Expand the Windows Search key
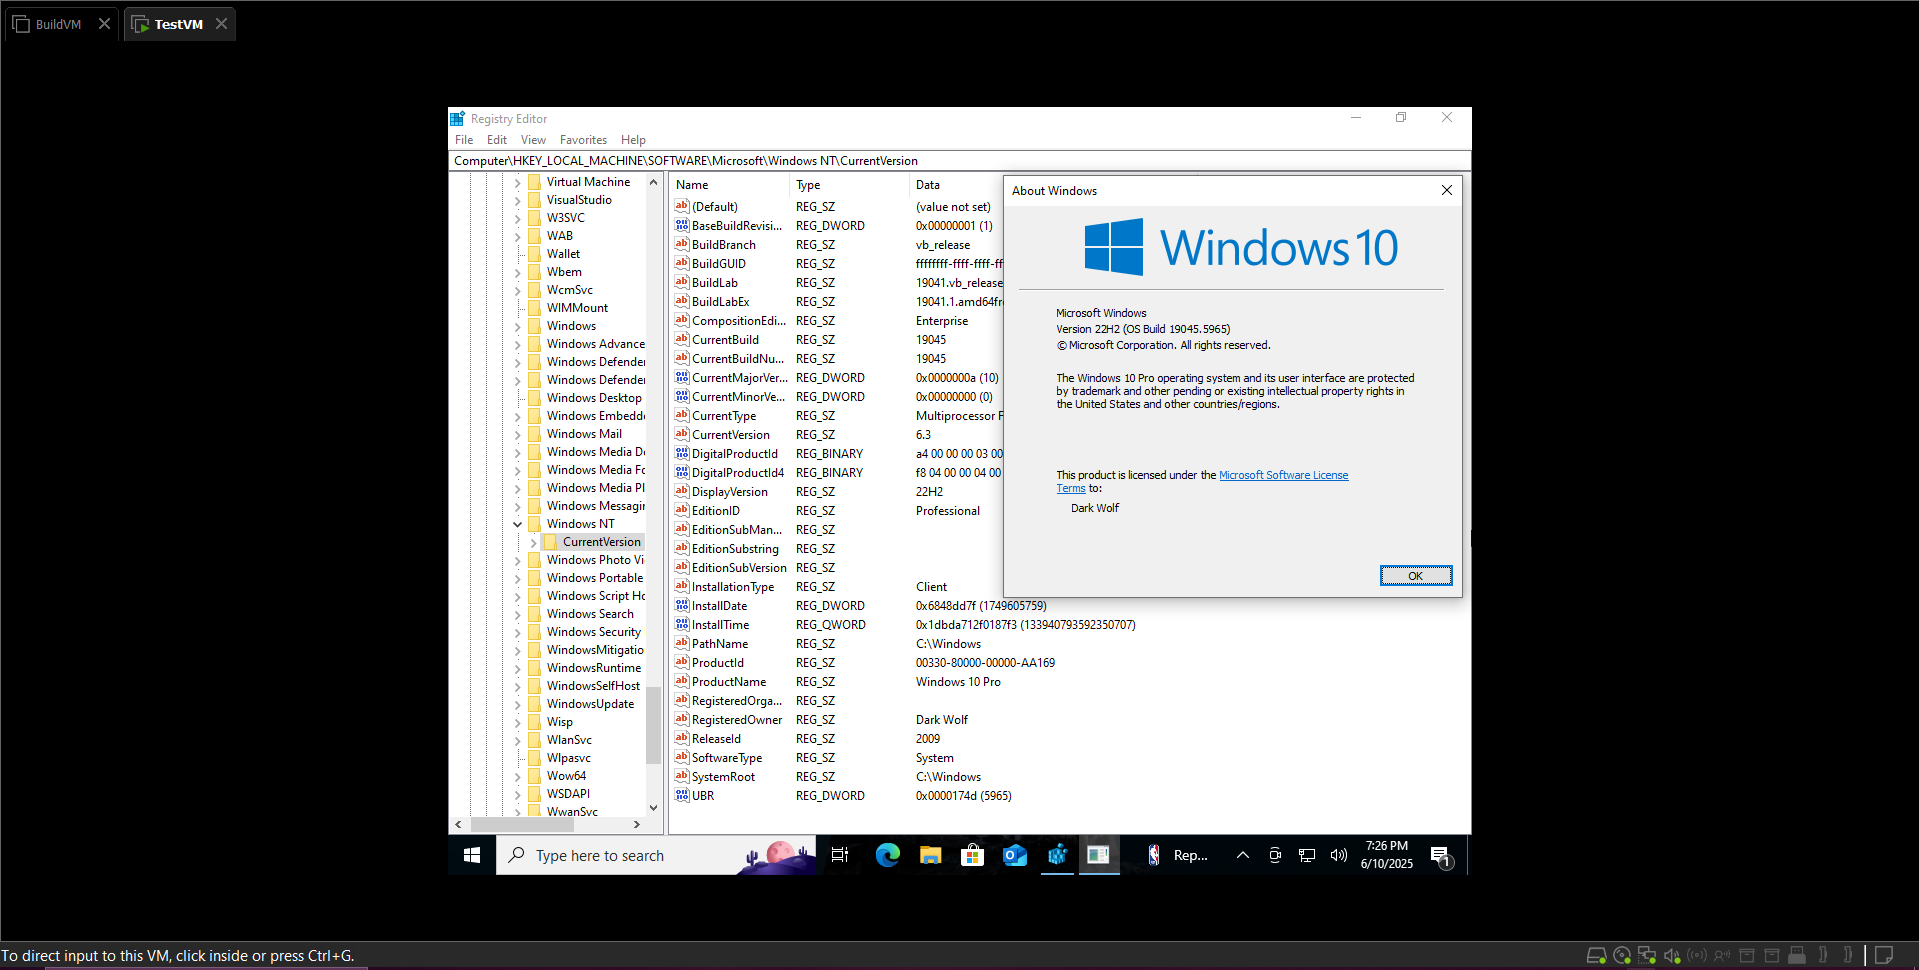Screen dimensions: 1919x970 (x=517, y=614)
